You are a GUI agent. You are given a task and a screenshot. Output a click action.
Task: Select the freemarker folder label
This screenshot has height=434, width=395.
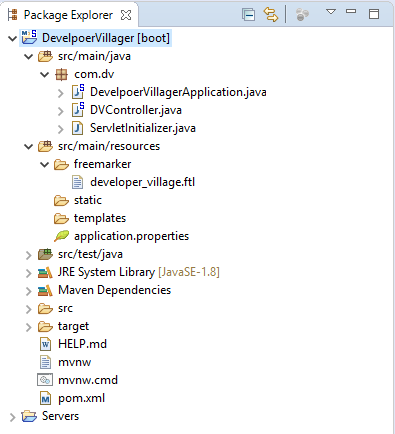(102, 164)
